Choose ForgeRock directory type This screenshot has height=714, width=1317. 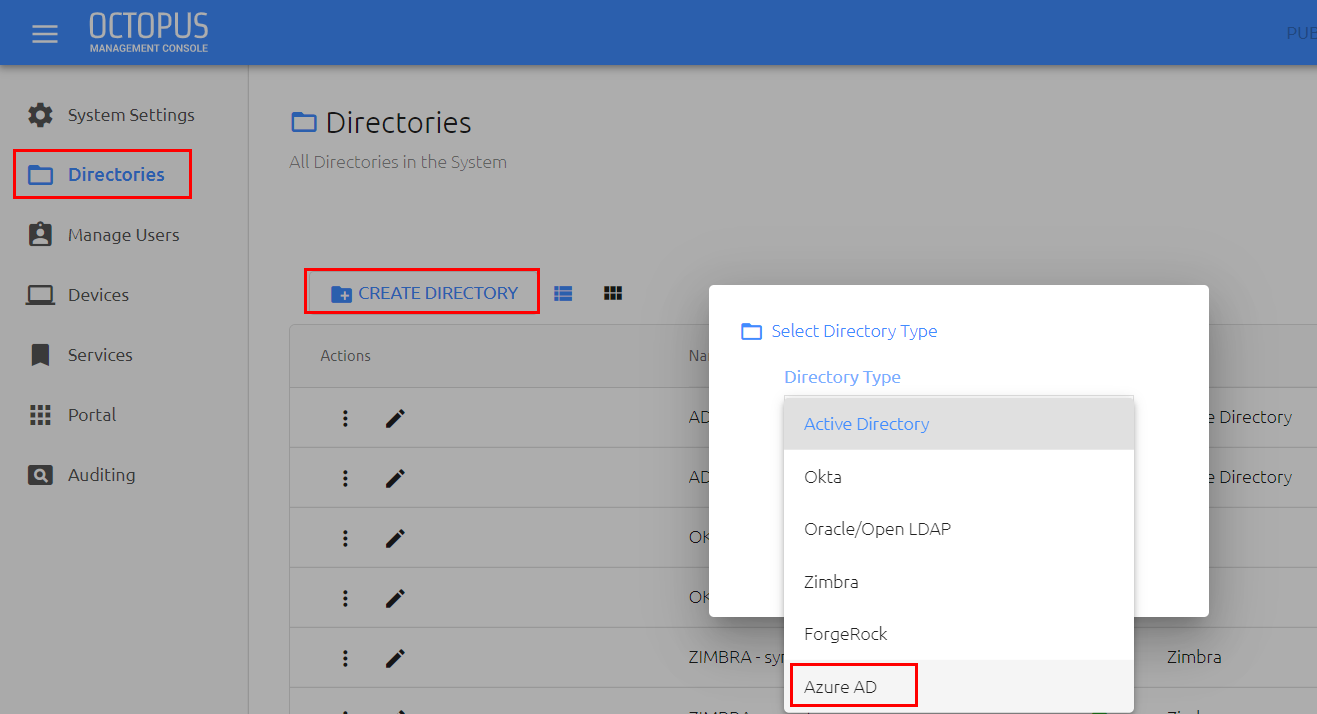pos(959,634)
